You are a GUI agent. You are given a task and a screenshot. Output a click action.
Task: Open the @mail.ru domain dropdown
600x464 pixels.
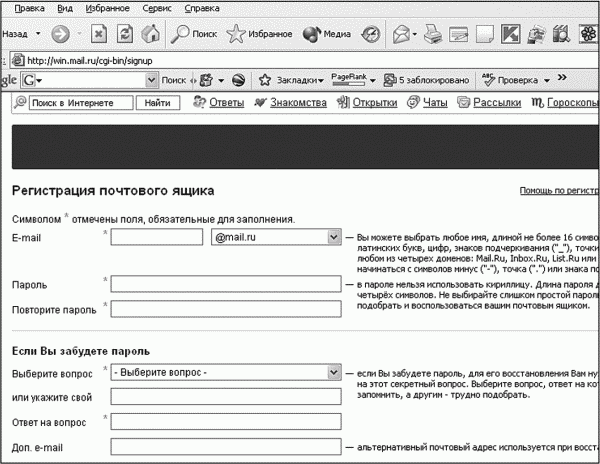(x=276, y=237)
